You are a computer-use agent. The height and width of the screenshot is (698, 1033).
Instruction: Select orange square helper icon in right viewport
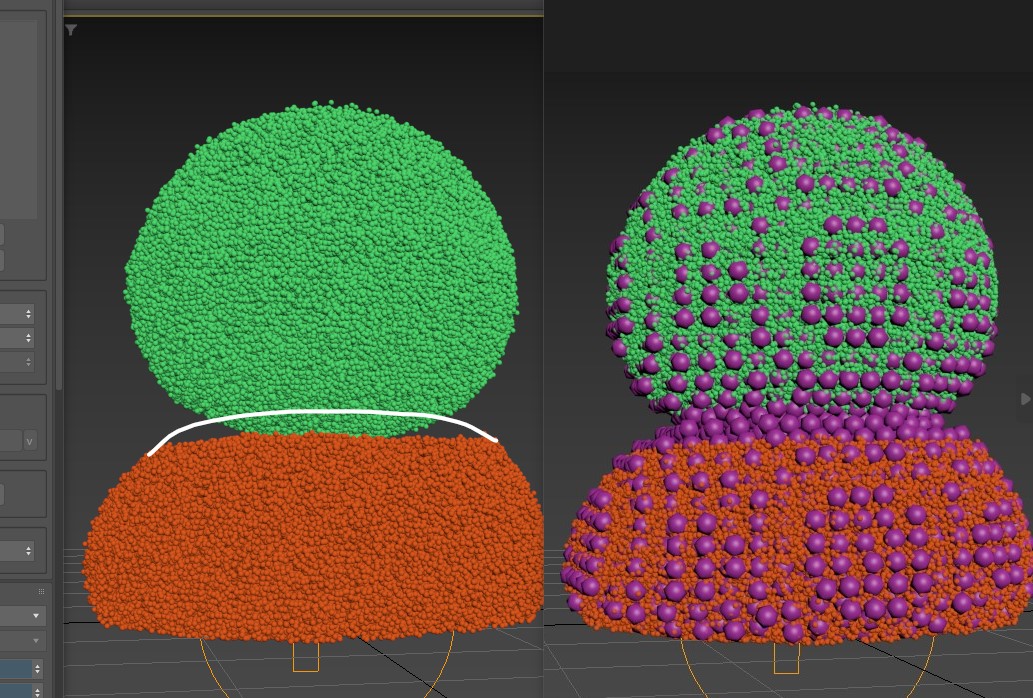tap(786, 658)
